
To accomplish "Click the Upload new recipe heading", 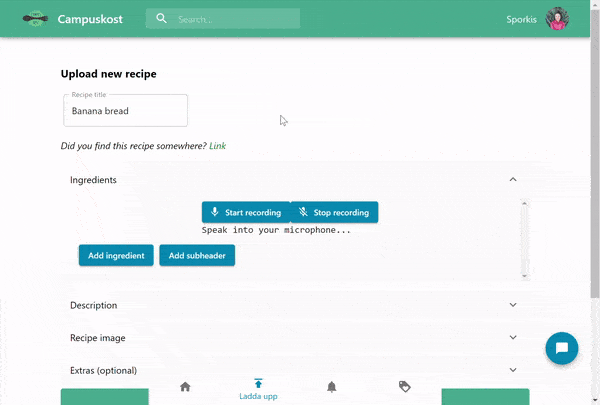I will [109, 74].
